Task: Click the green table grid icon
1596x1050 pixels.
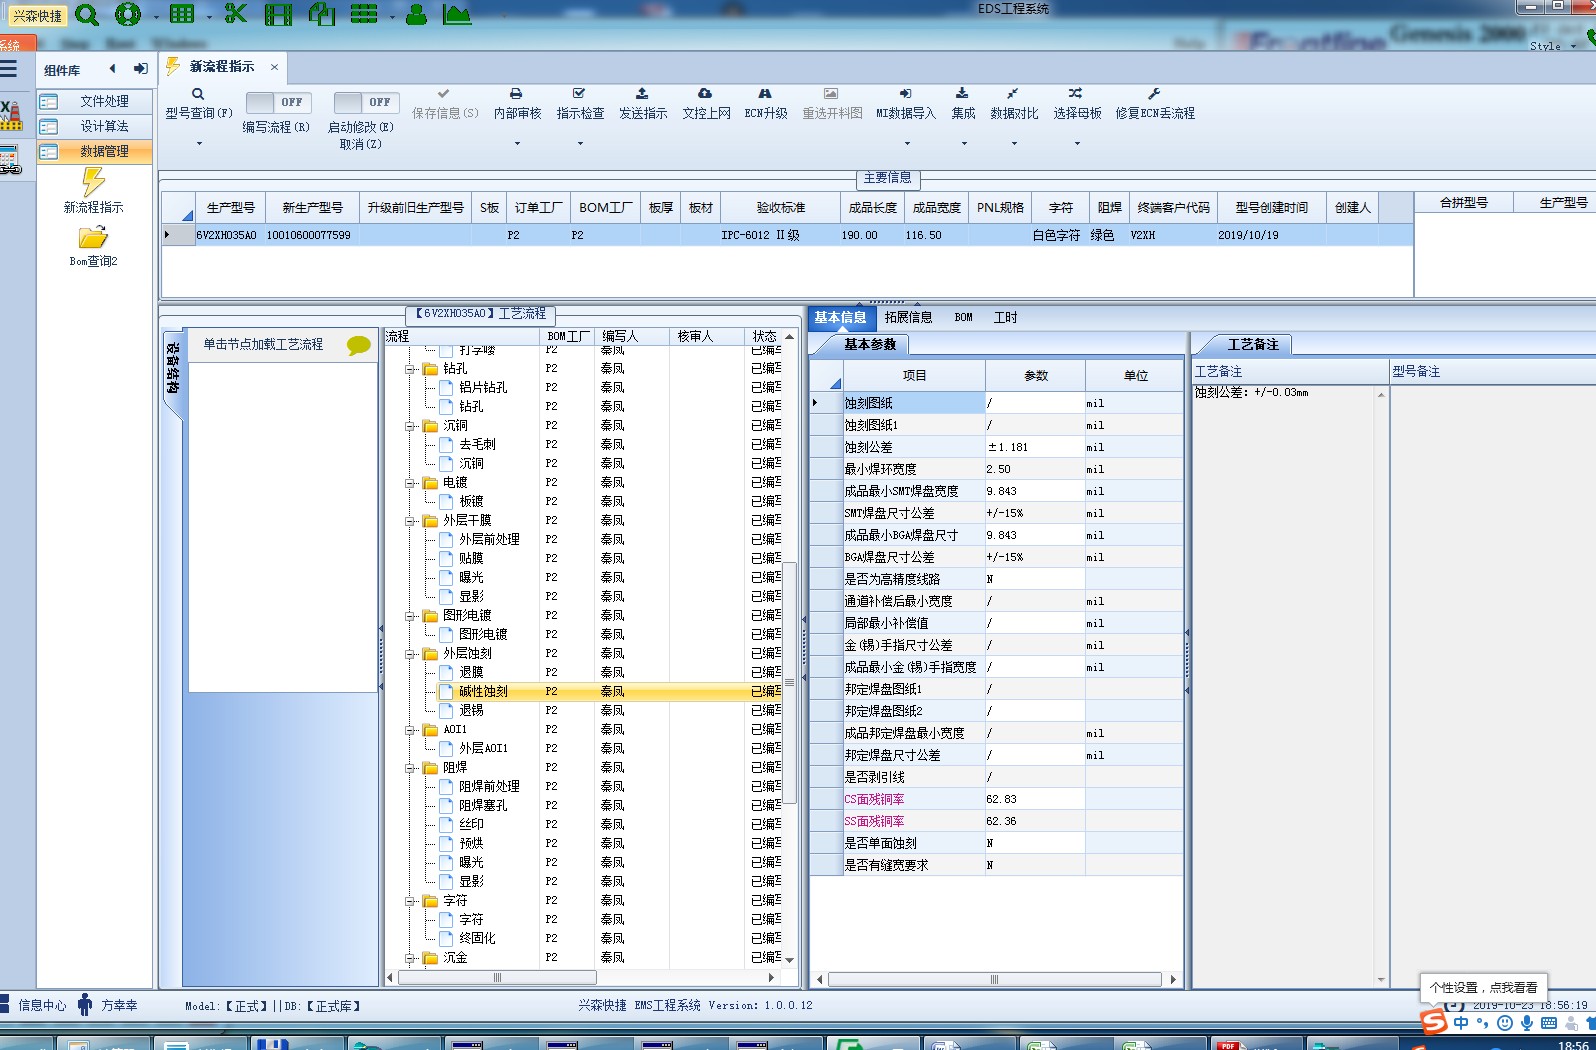Action: [182, 14]
